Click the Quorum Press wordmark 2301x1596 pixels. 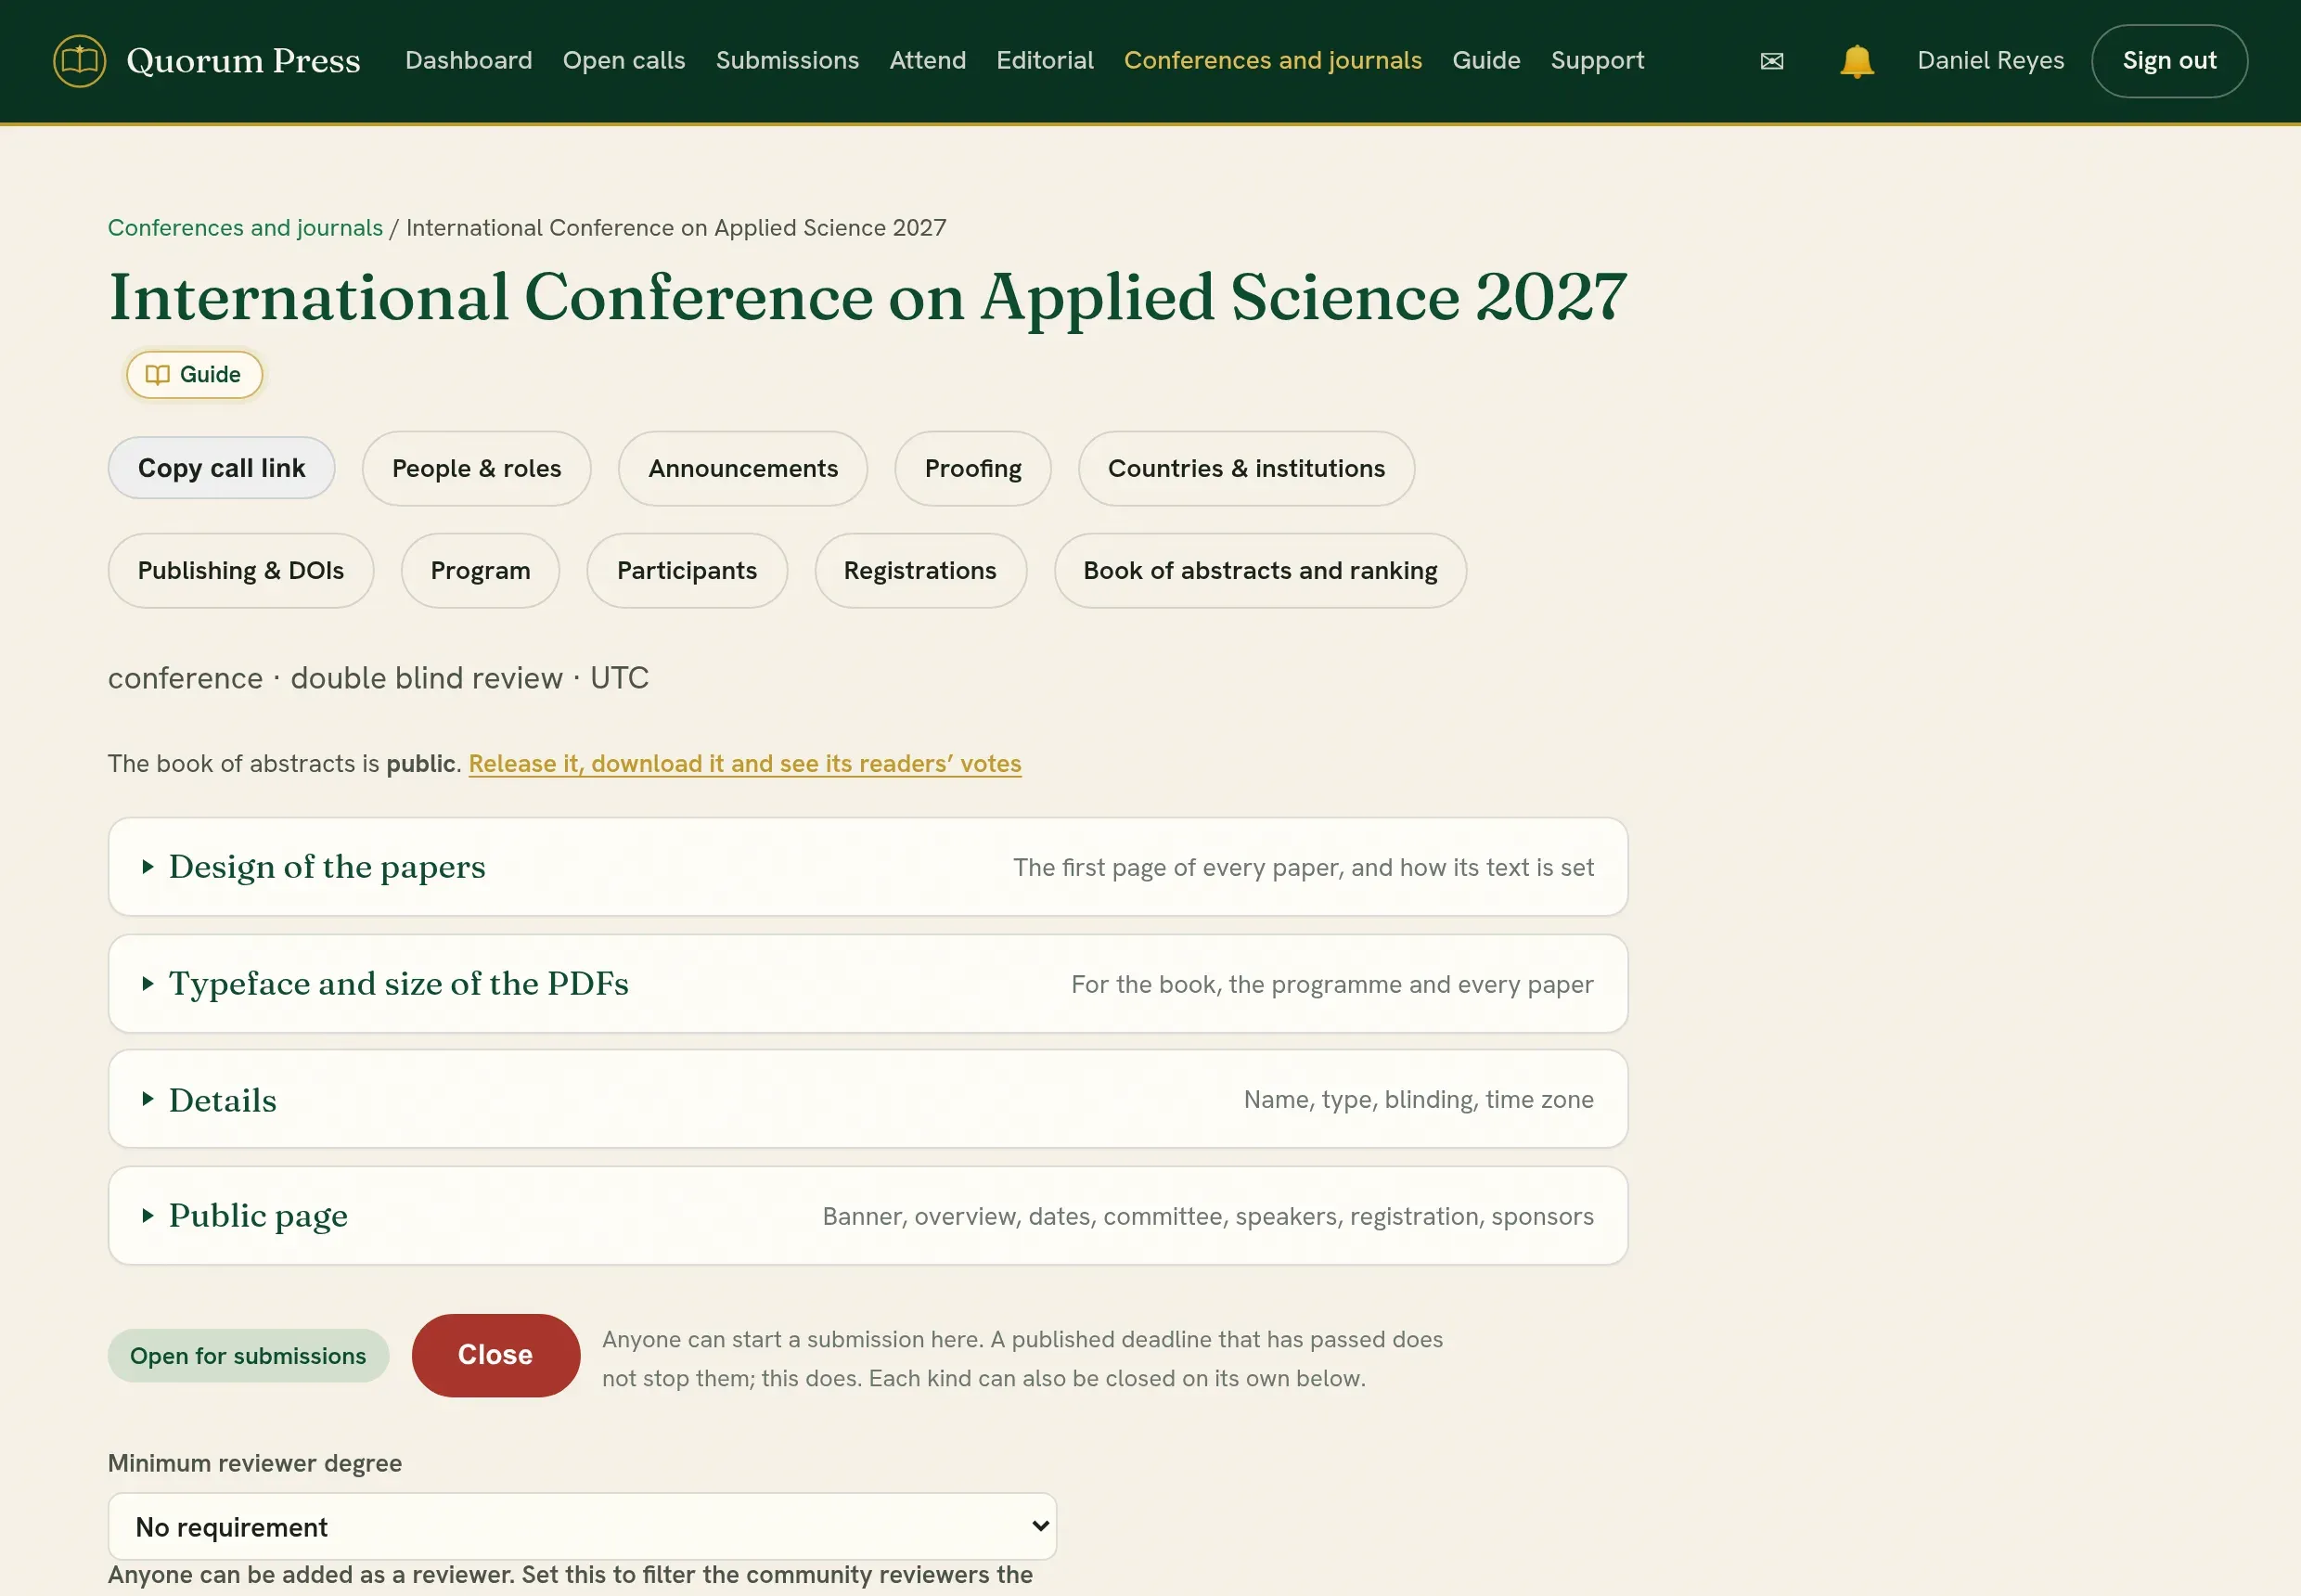tap(243, 61)
